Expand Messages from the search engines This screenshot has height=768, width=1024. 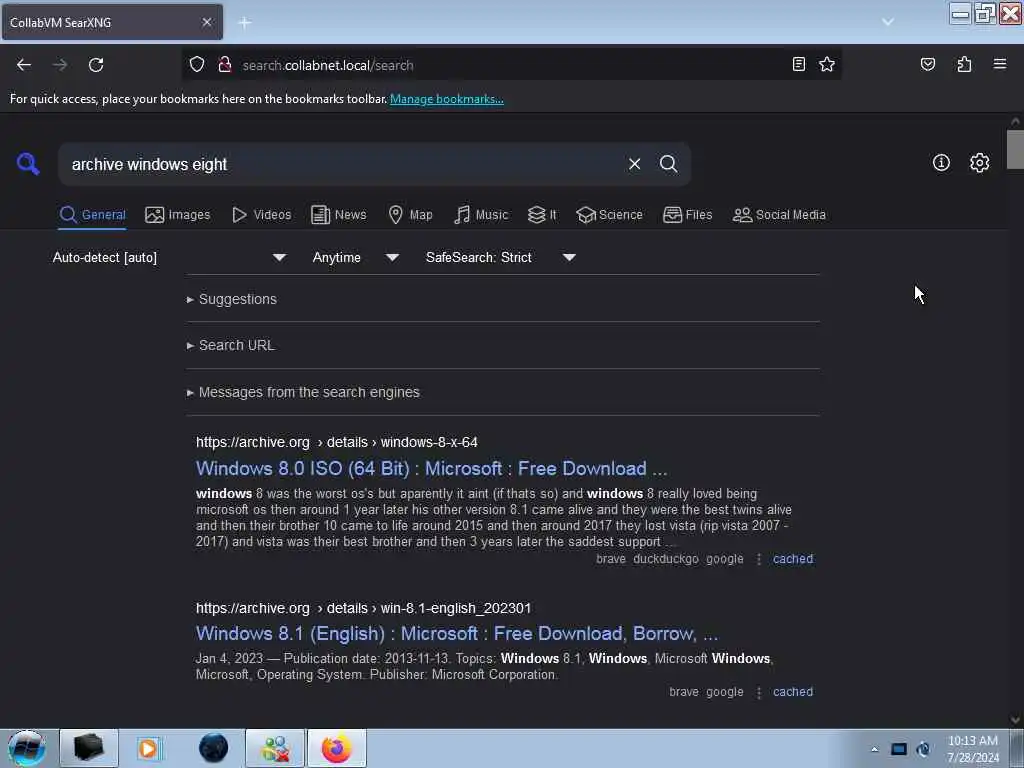coord(304,392)
